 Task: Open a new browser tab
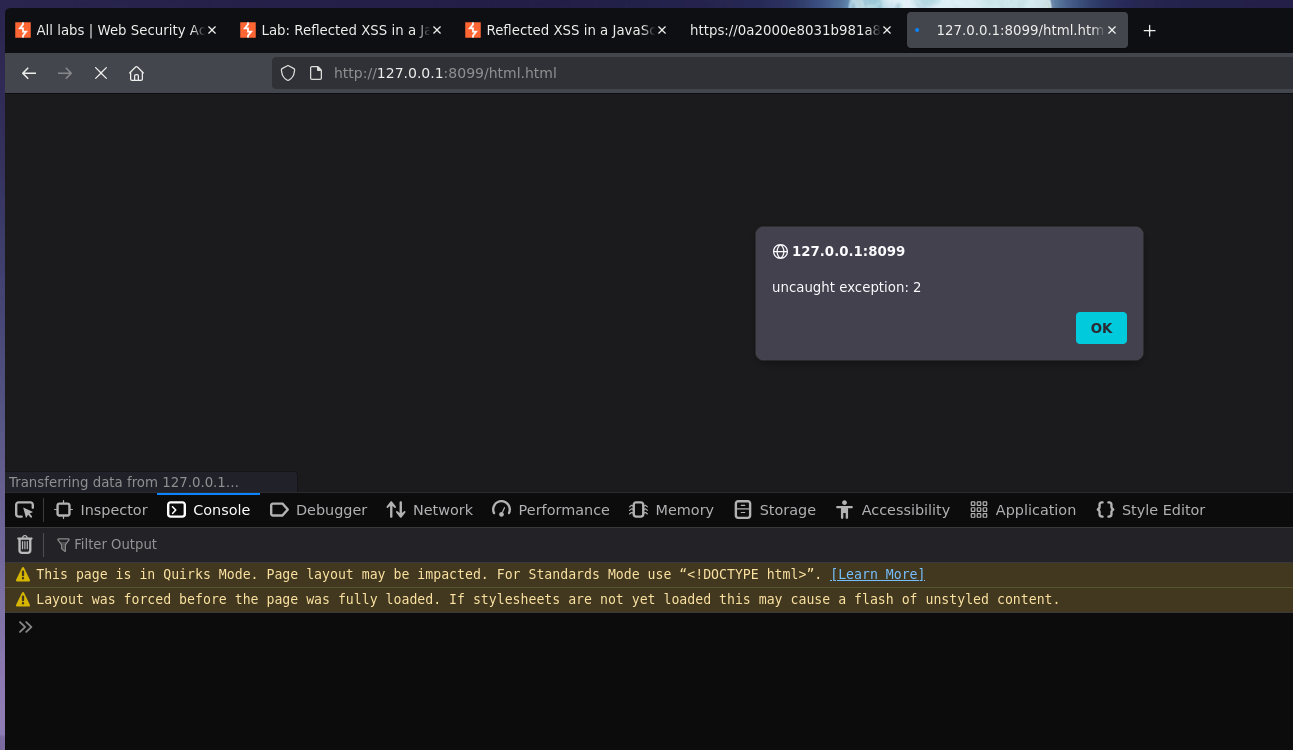[1149, 30]
